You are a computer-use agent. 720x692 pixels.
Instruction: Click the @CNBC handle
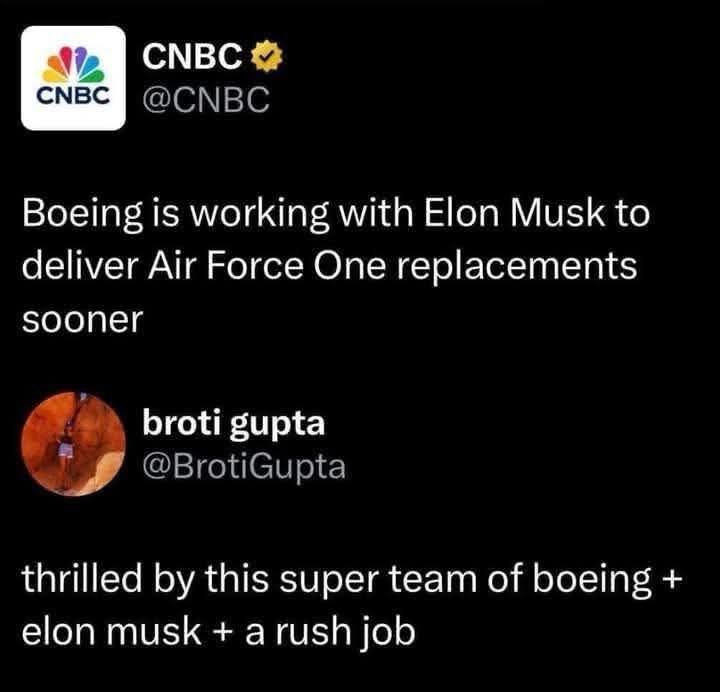coord(207,100)
